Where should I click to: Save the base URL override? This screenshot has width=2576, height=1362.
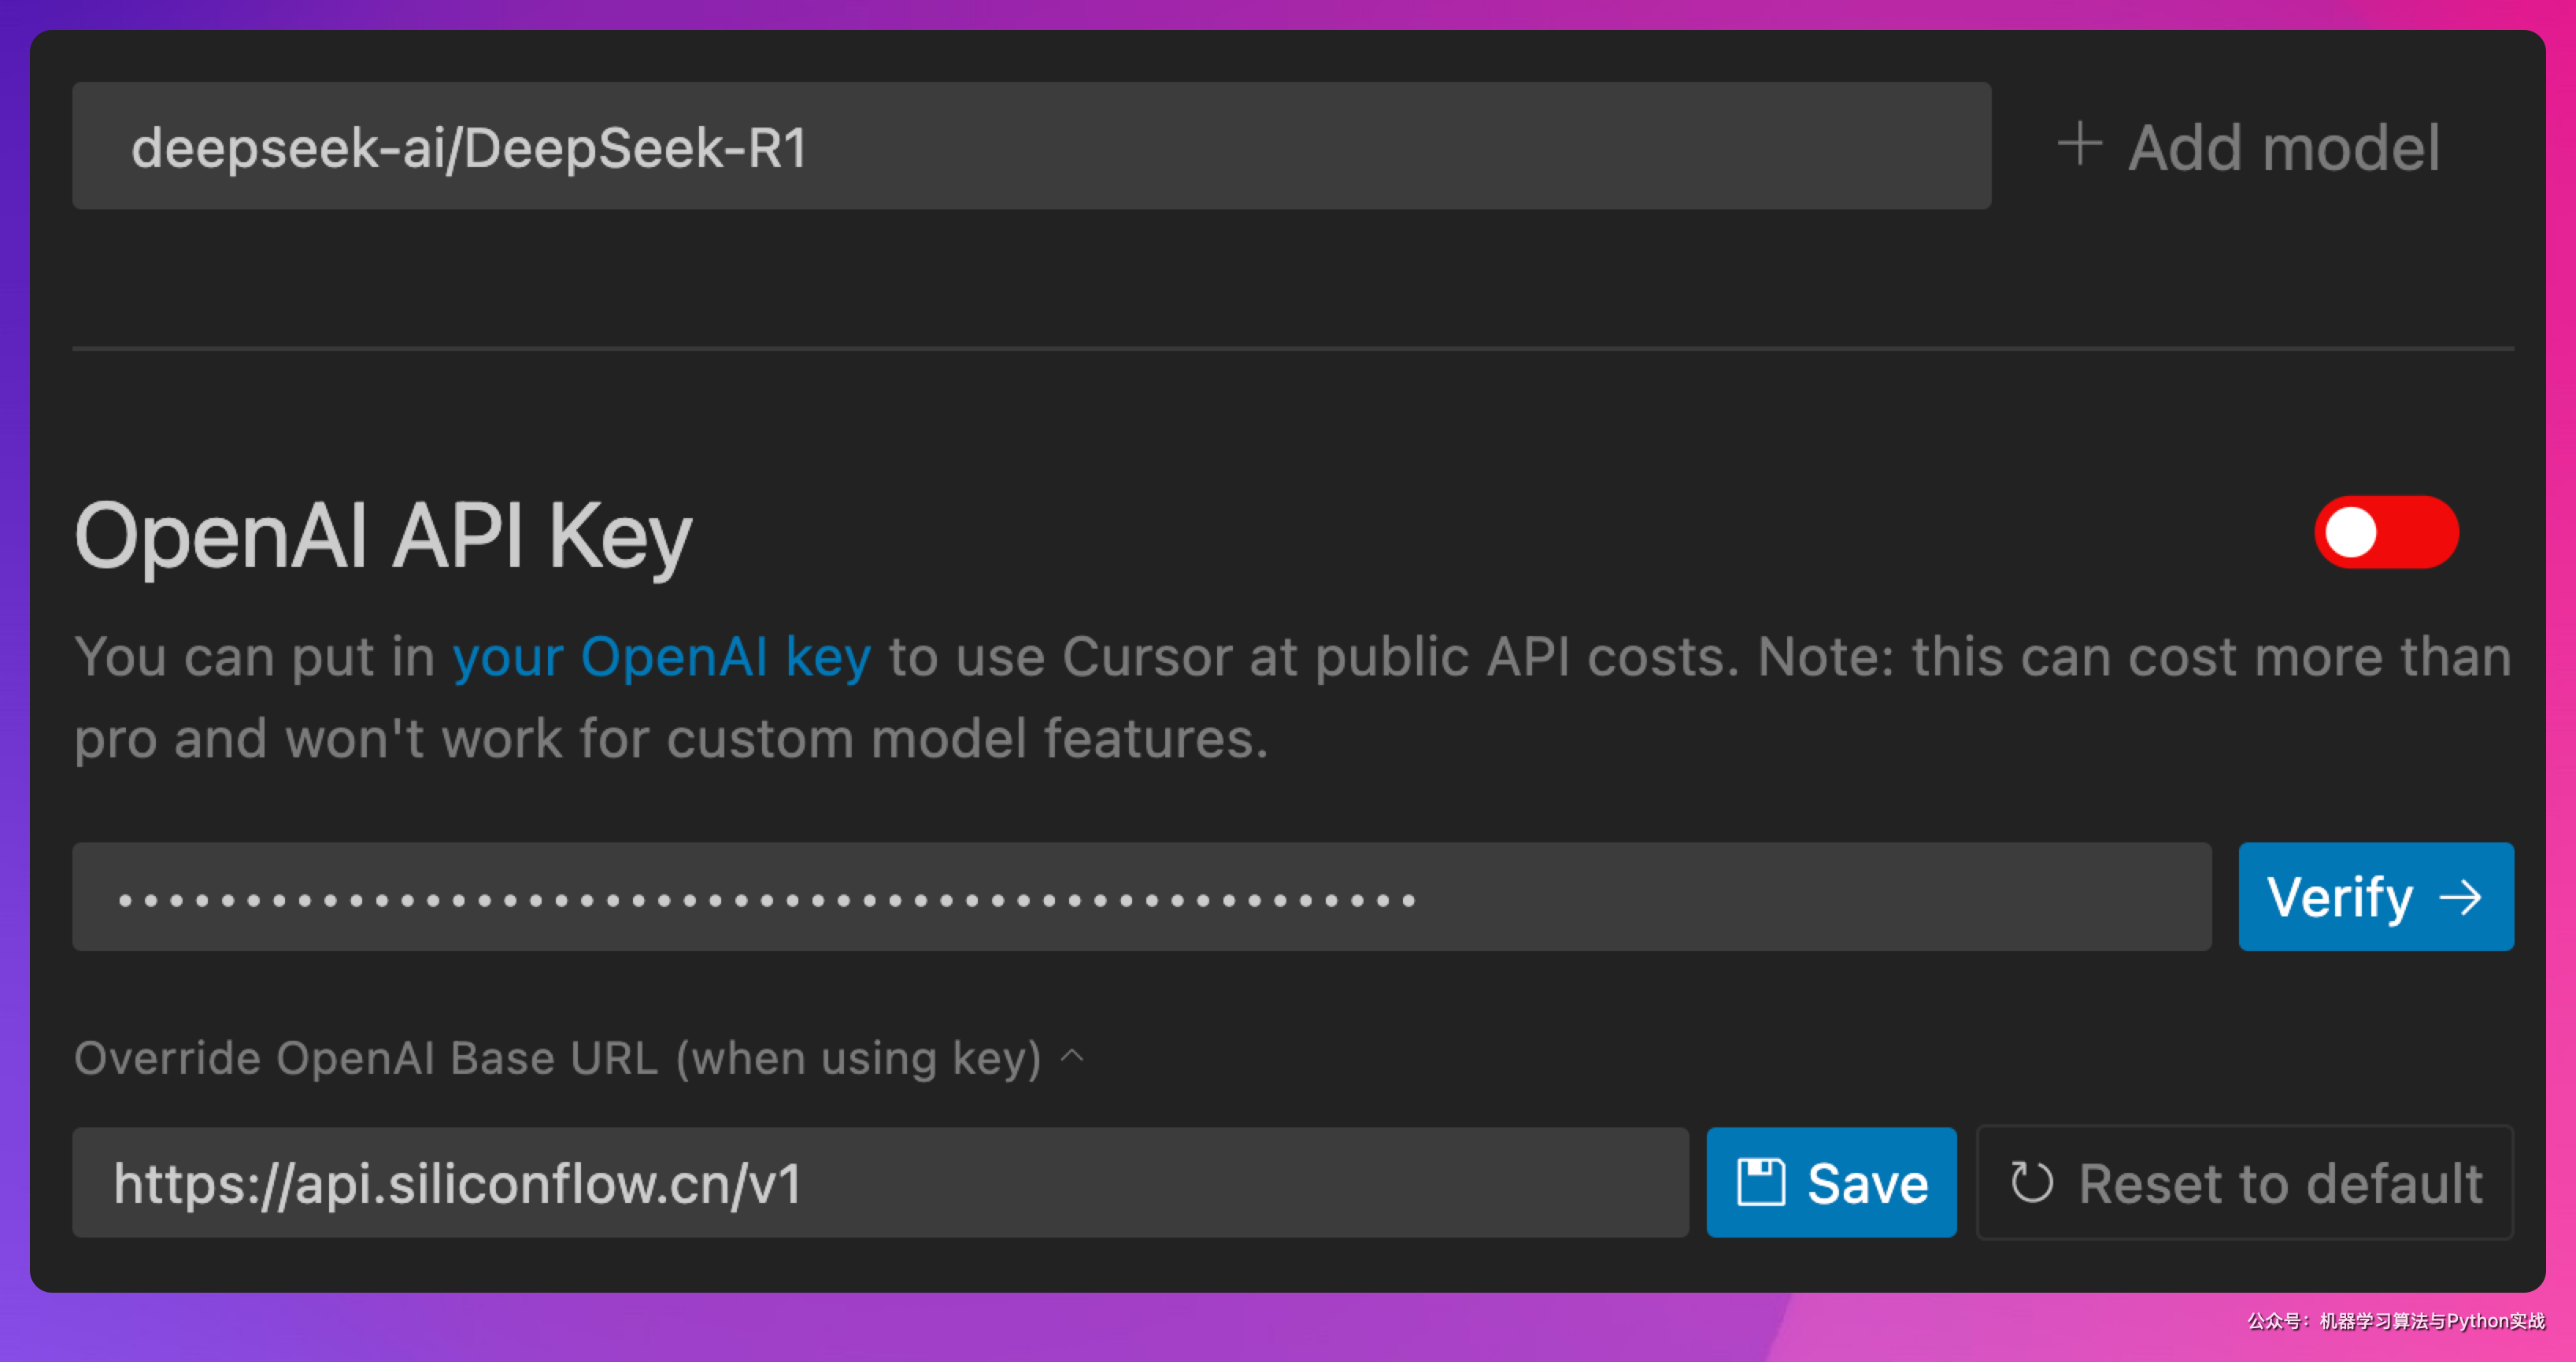[x=1831, y=1183]
